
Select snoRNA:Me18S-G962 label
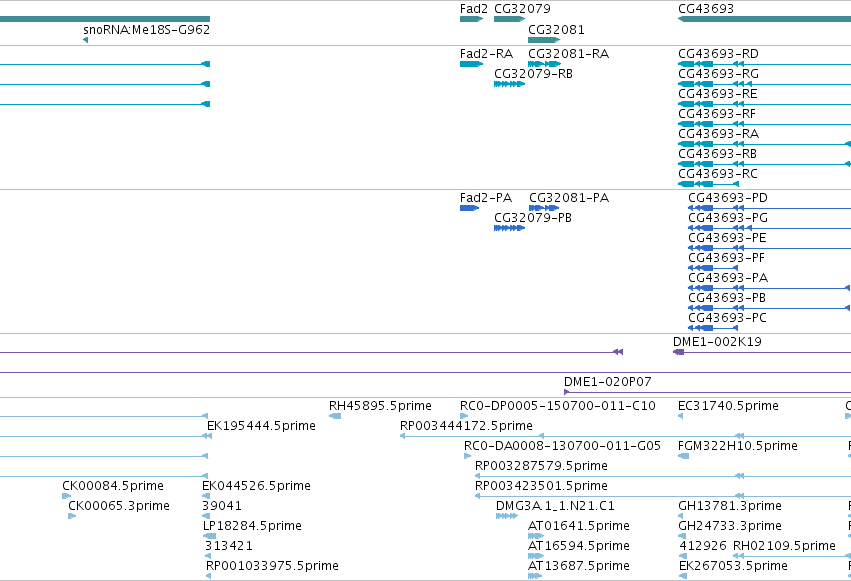[x=147, y=29]
